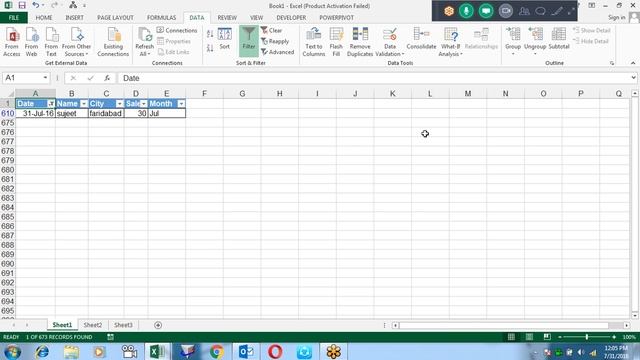Open Chrome from taskbar
The height and width of the screenshot is (360, 640).
coord(217,351)
